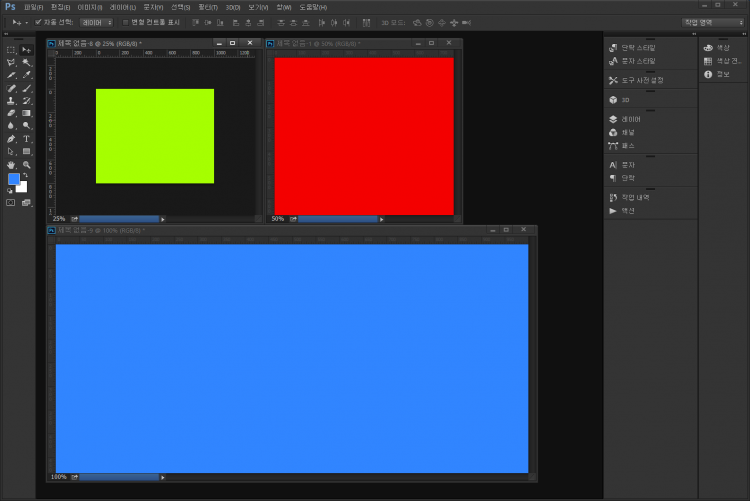Screen dimensions: 750x501
Task: Expand the status menu arrow in blue document
Action: pyautogui.click(x=163, y=477)
